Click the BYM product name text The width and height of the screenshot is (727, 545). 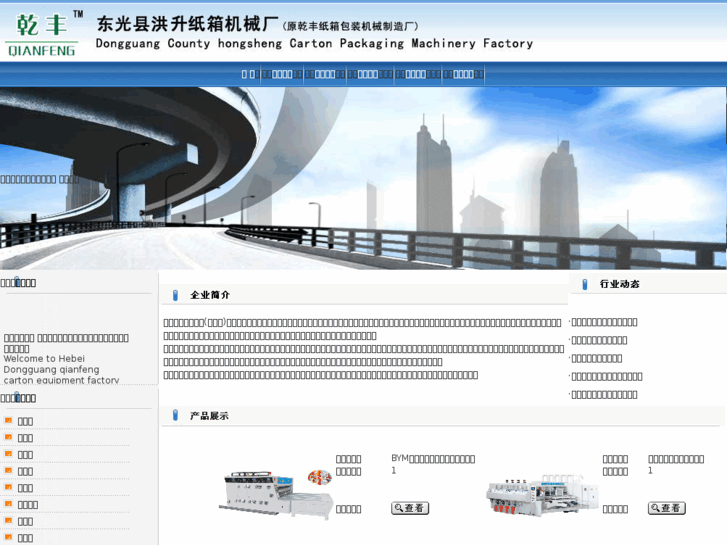pyautogui.click(x=433, y=459)
